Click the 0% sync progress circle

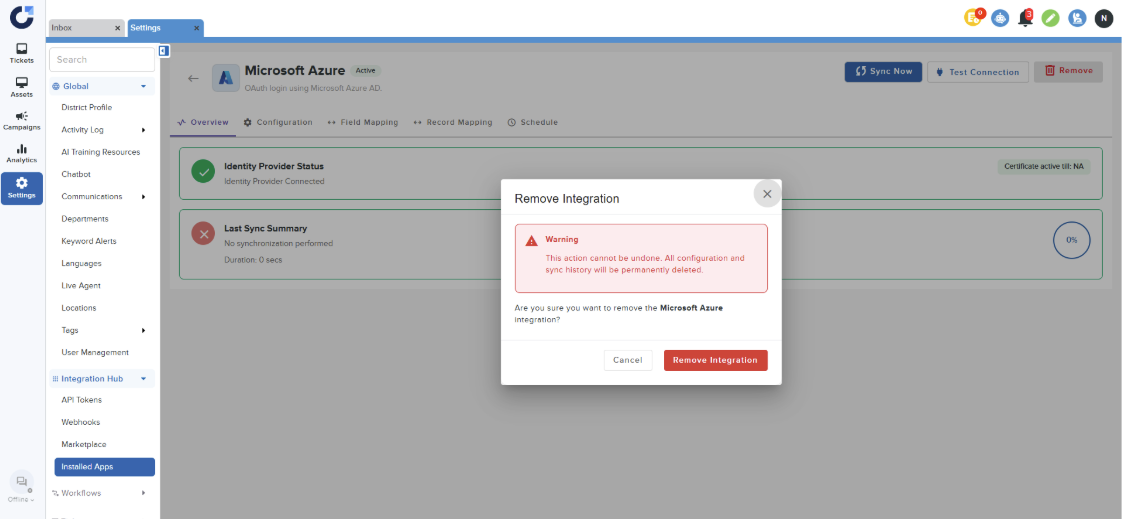1071,240
